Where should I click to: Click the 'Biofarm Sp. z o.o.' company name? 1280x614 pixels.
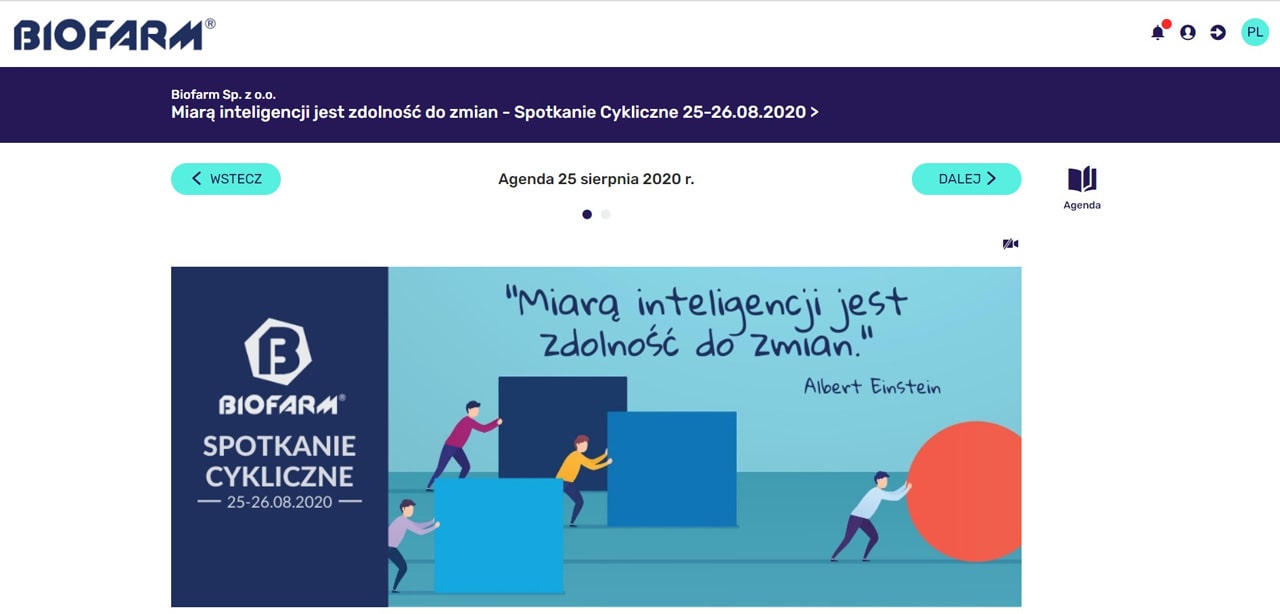tap(224, 94)
